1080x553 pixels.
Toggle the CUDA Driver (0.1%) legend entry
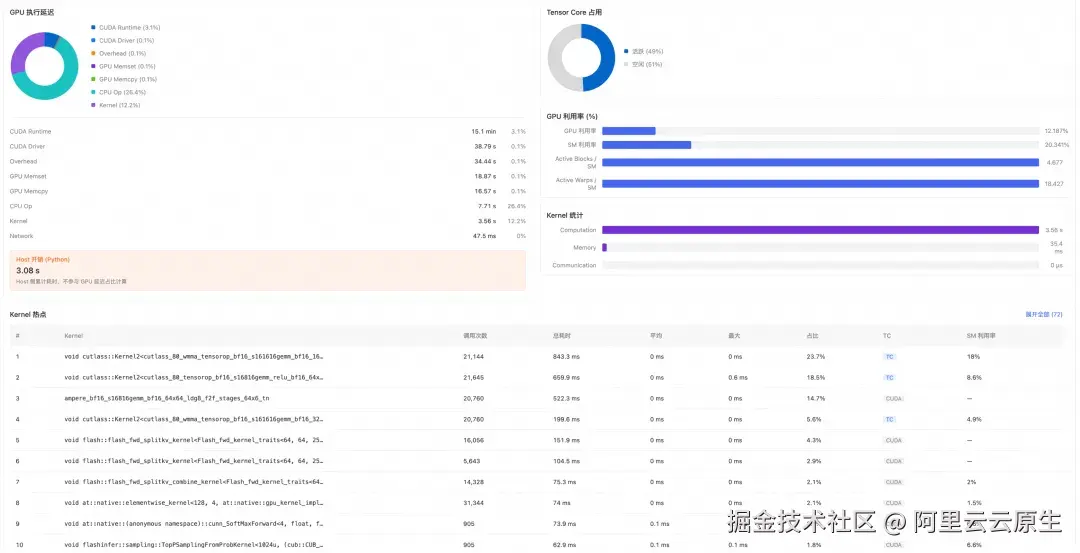click(x=123, y=41)
